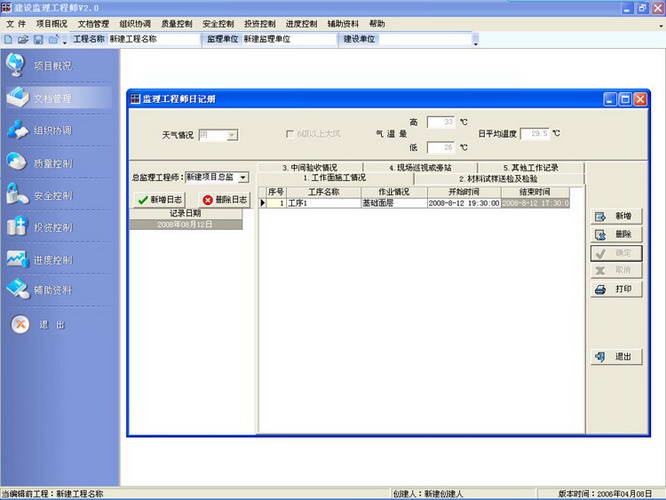Open the 总监理工程师 dropdown

(x=243, y=177)
